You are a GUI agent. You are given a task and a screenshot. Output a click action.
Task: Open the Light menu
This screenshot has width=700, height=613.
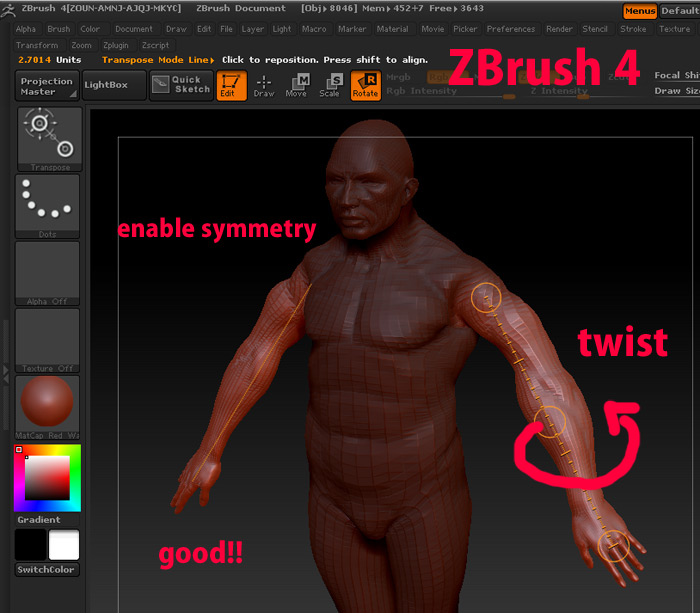pyautogui.click(x=282, y=29)
